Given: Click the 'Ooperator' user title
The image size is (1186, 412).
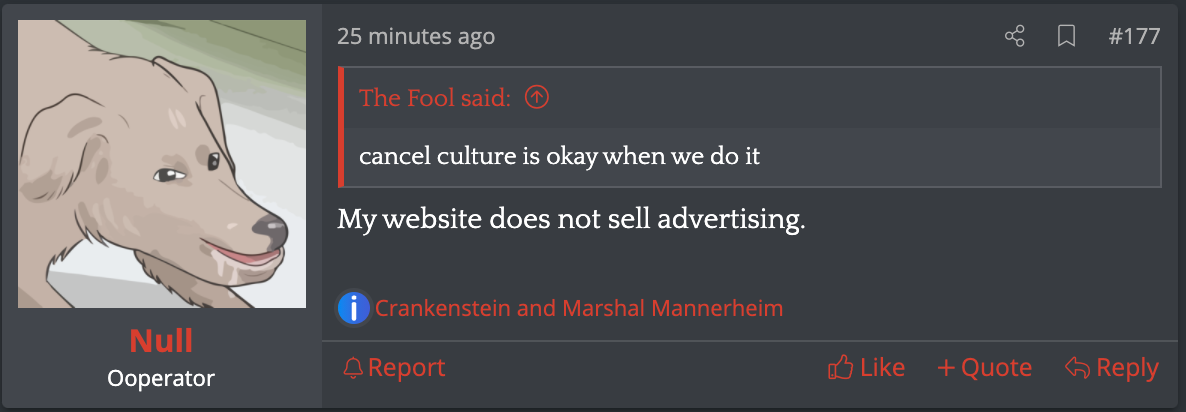Looking at the screenshot, I should (161, 379).
